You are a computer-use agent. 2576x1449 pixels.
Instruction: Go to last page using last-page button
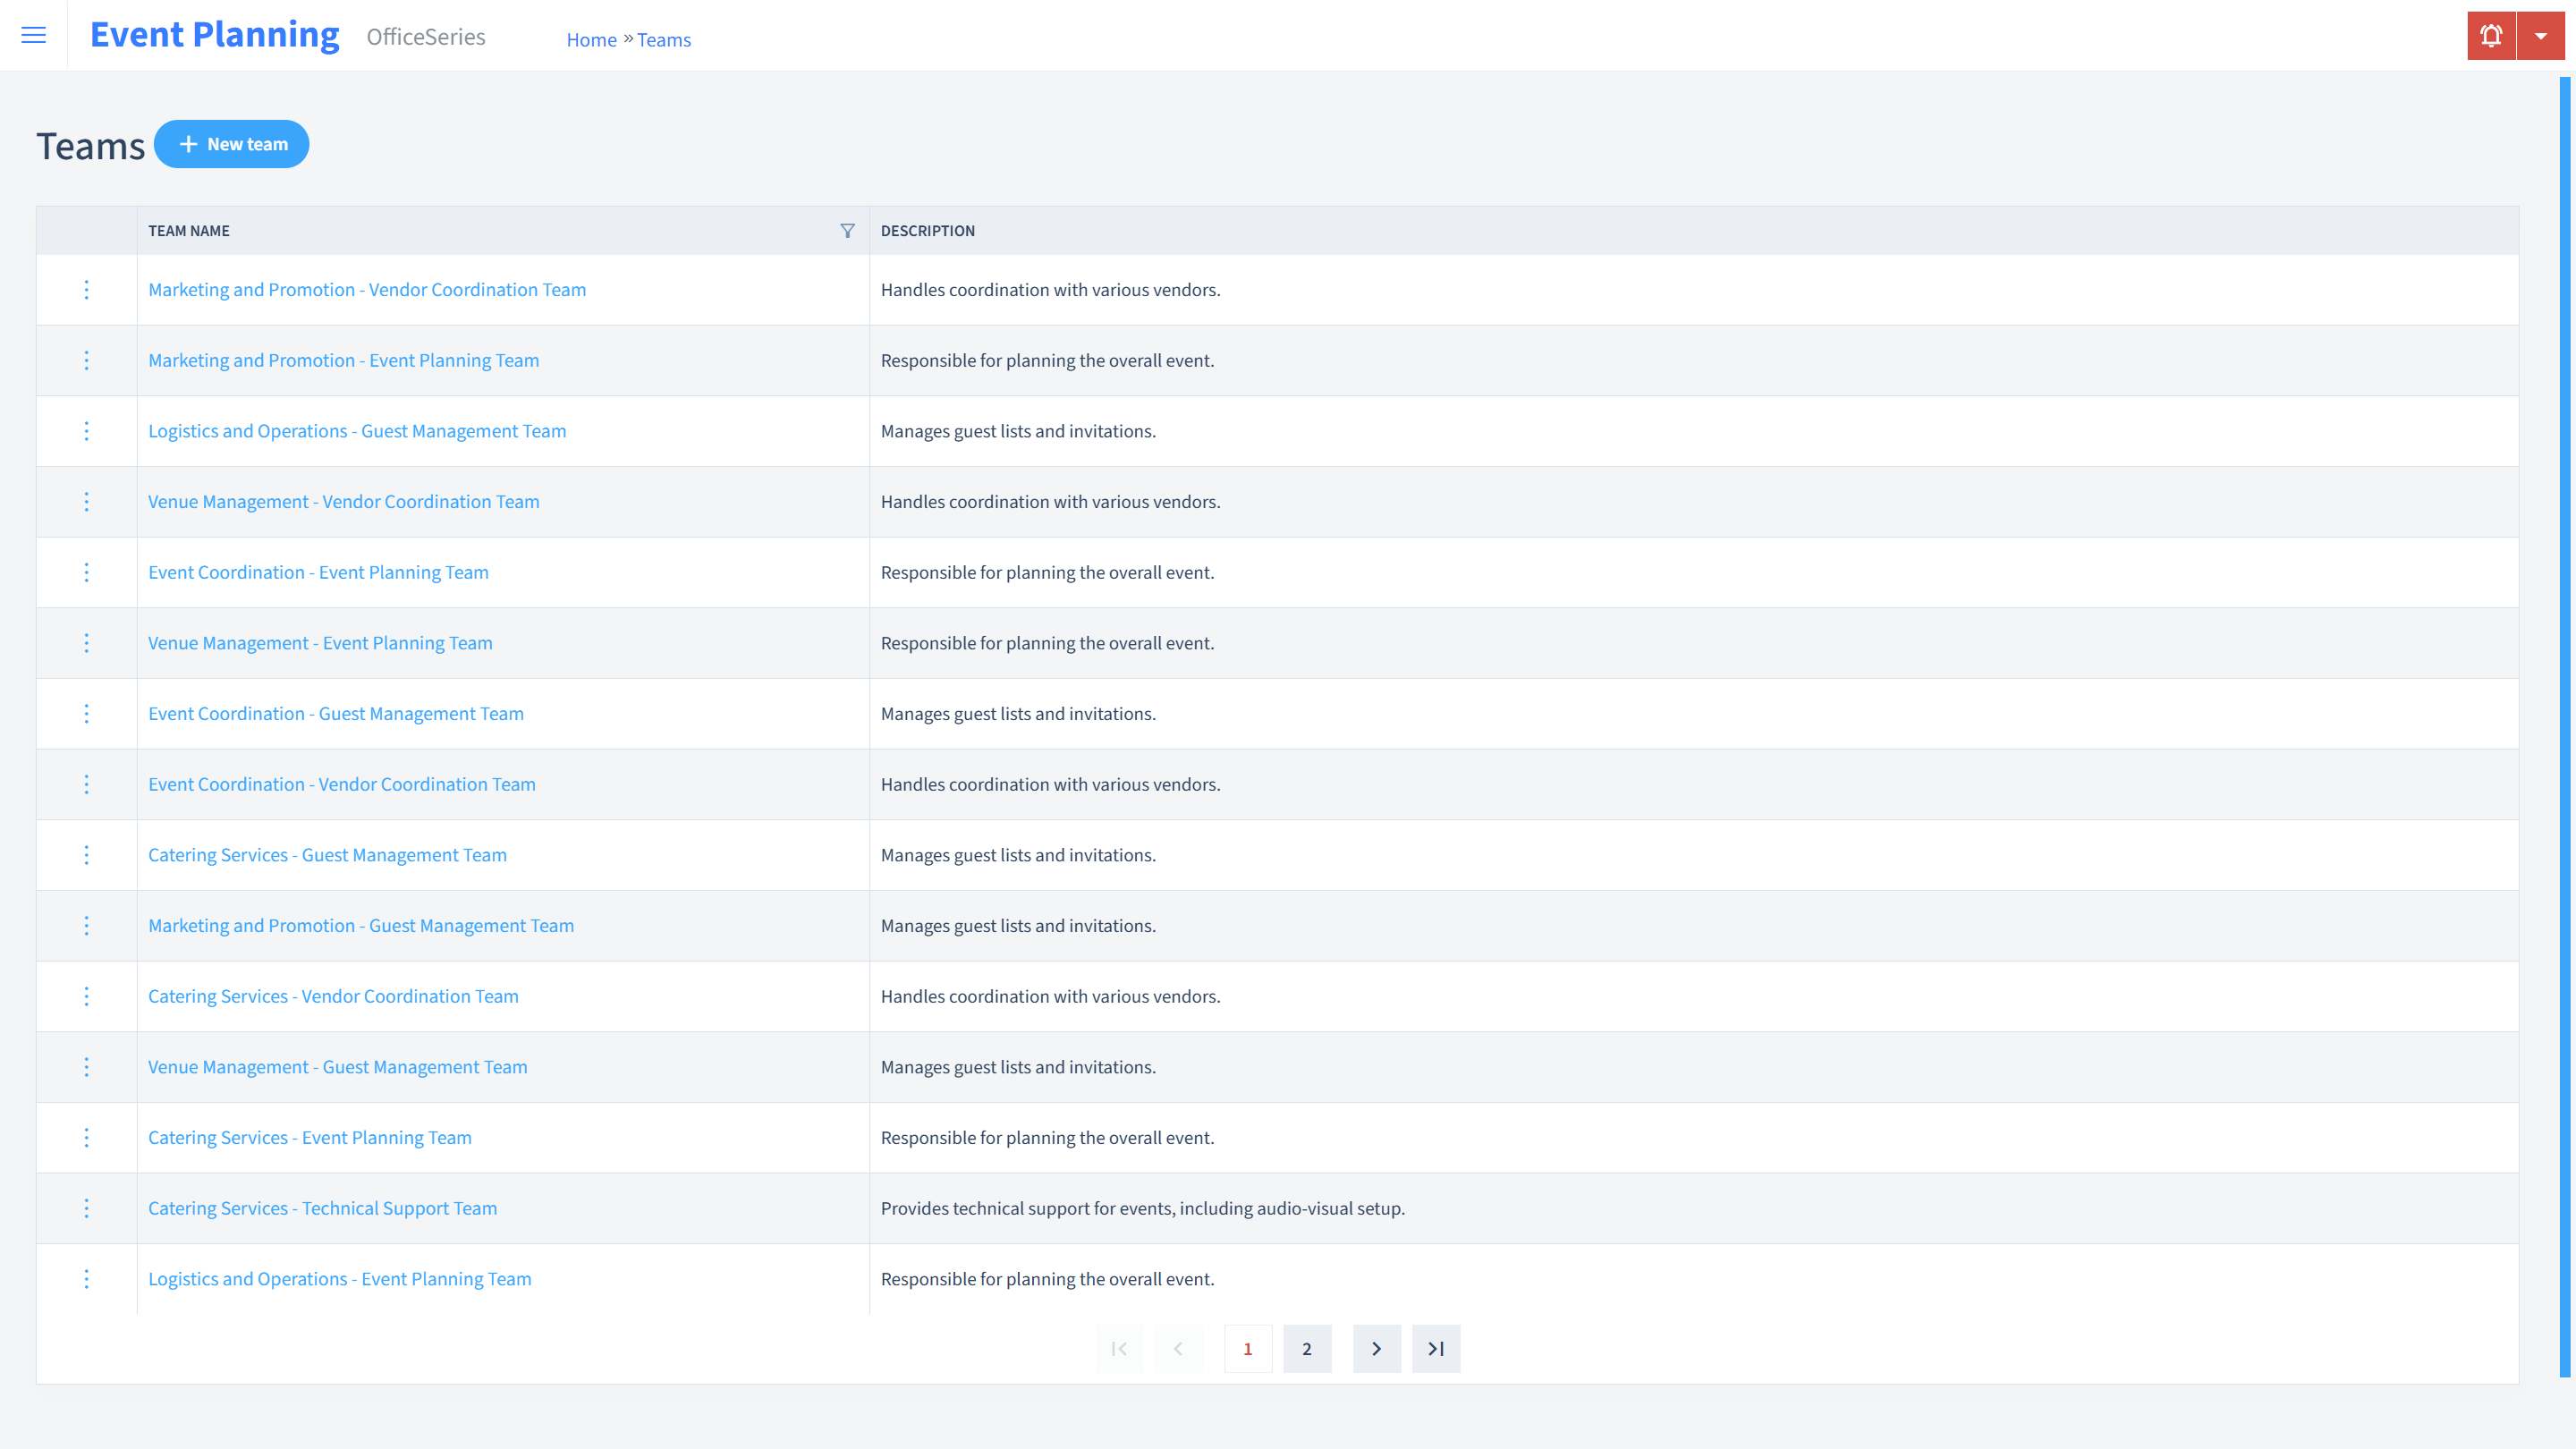(x=1436, y=1348)
